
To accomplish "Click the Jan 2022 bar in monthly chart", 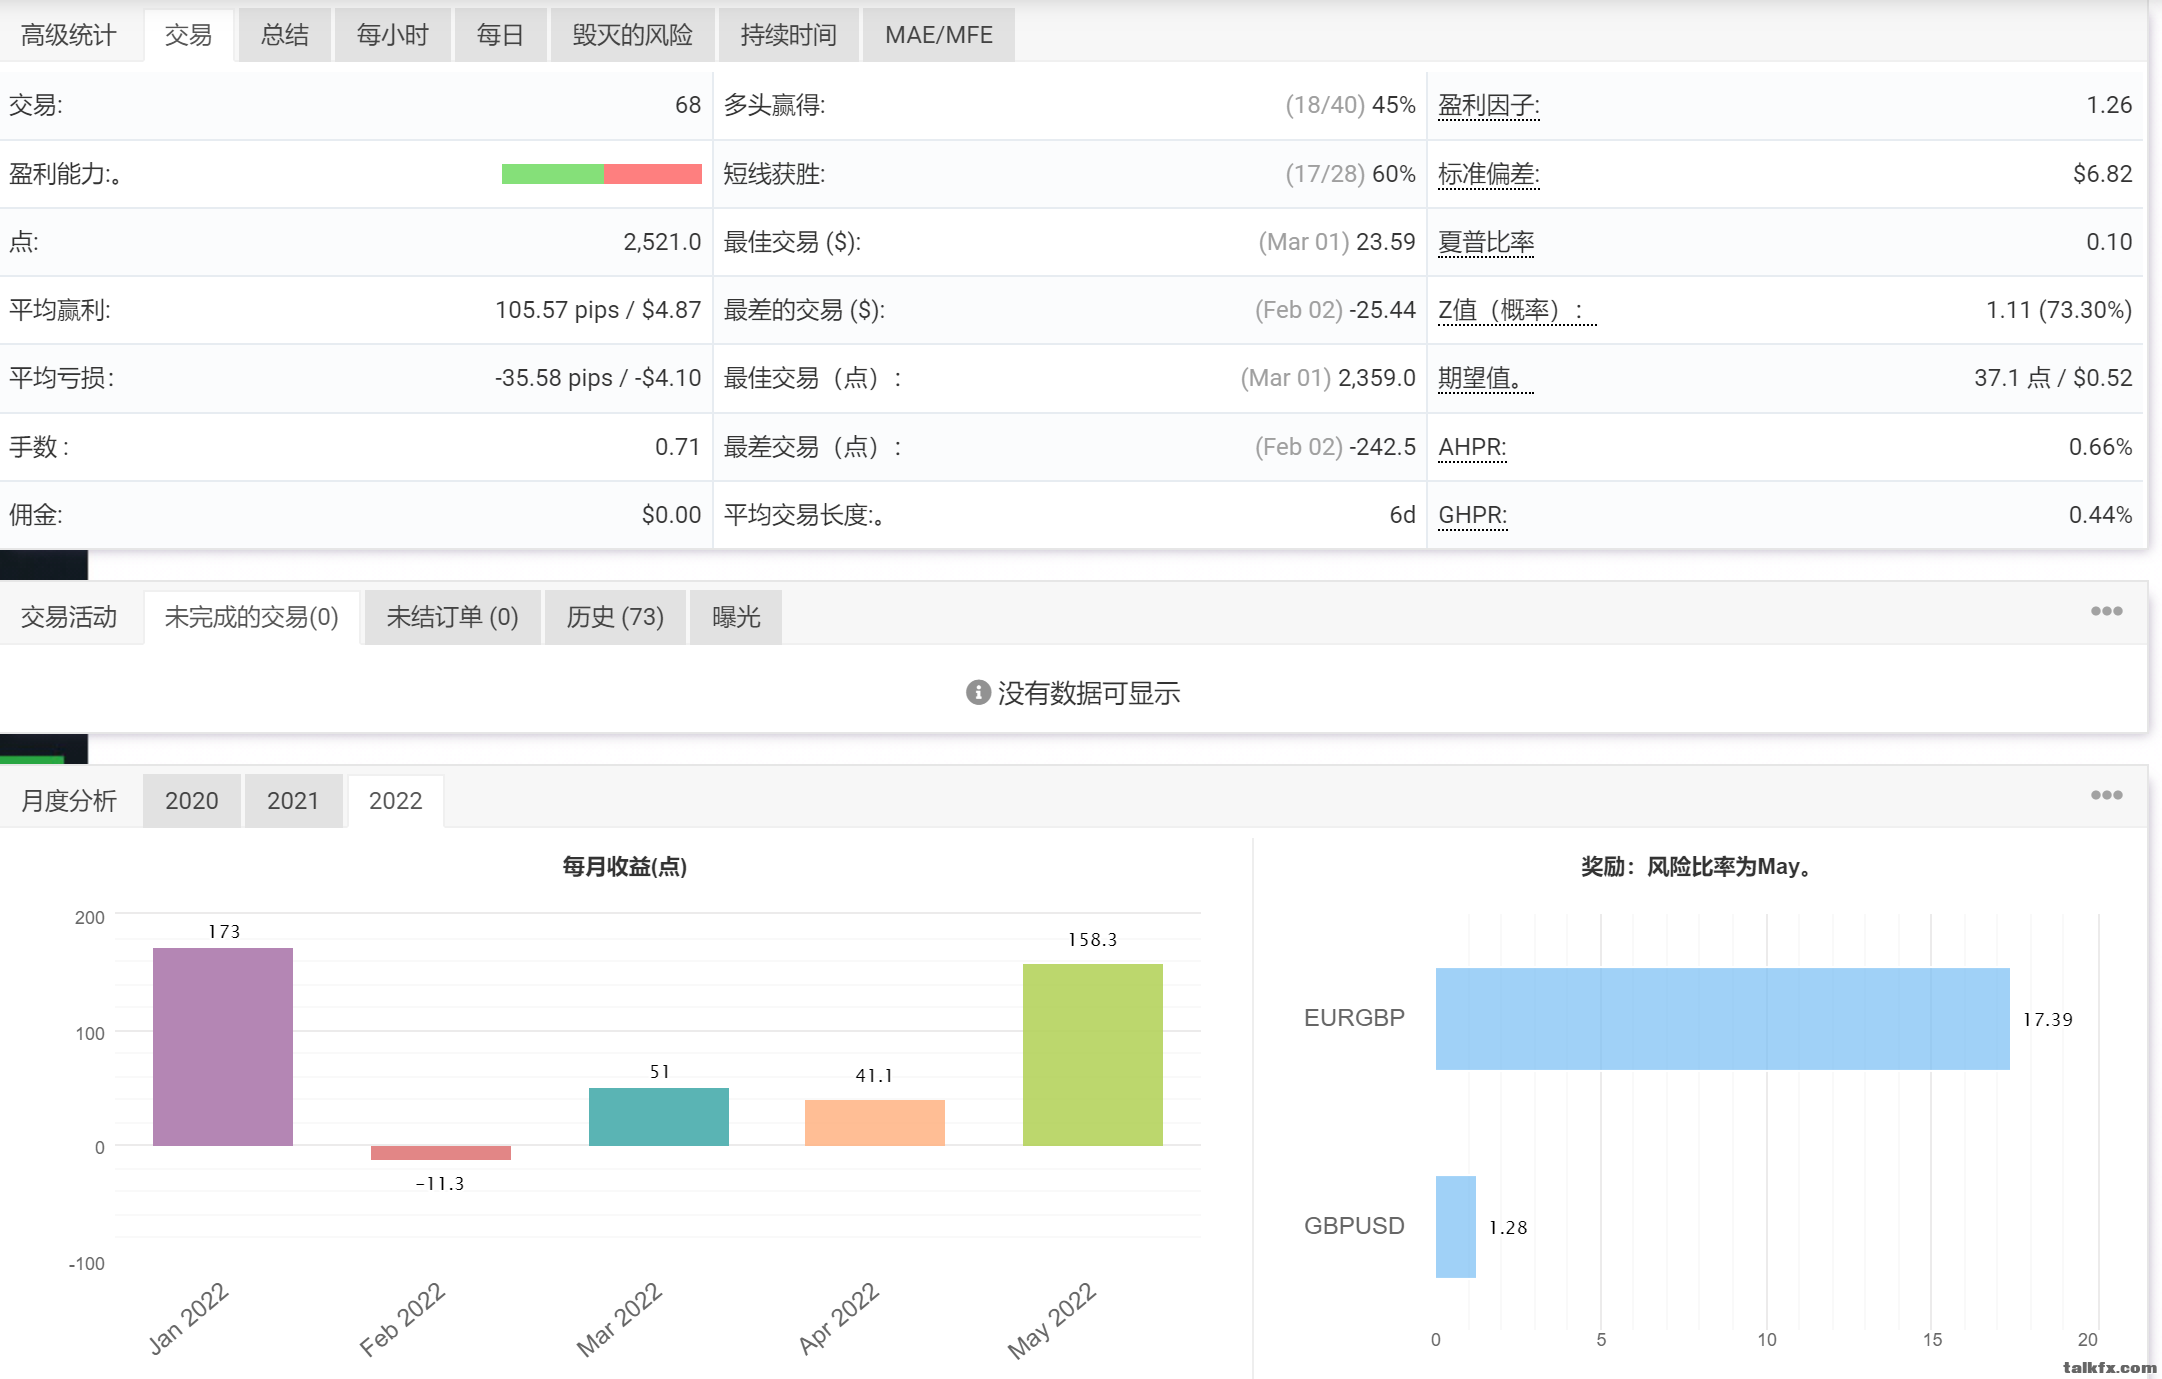I will click(x=223, y=1047).
